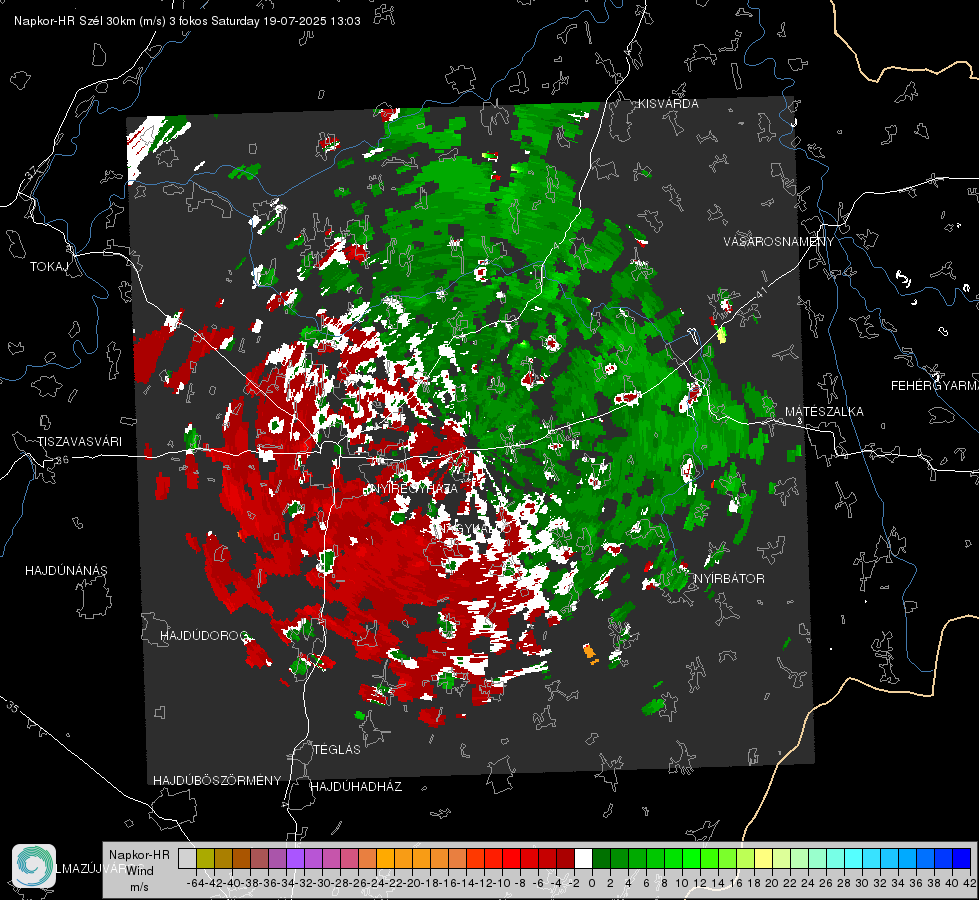Click road number 35 at lower left
Viewport: 979px width, 900px height.
[x=13, y=707]
